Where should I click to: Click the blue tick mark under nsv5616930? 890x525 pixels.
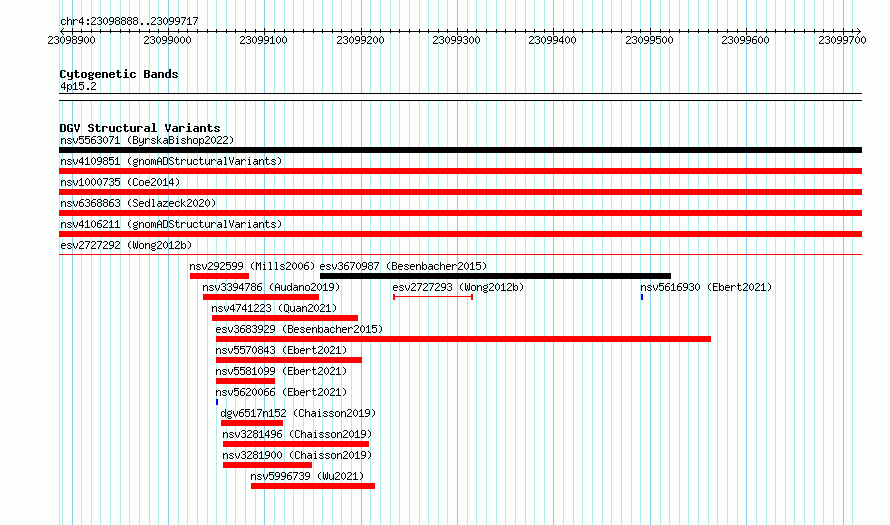[x=642, y=297]
